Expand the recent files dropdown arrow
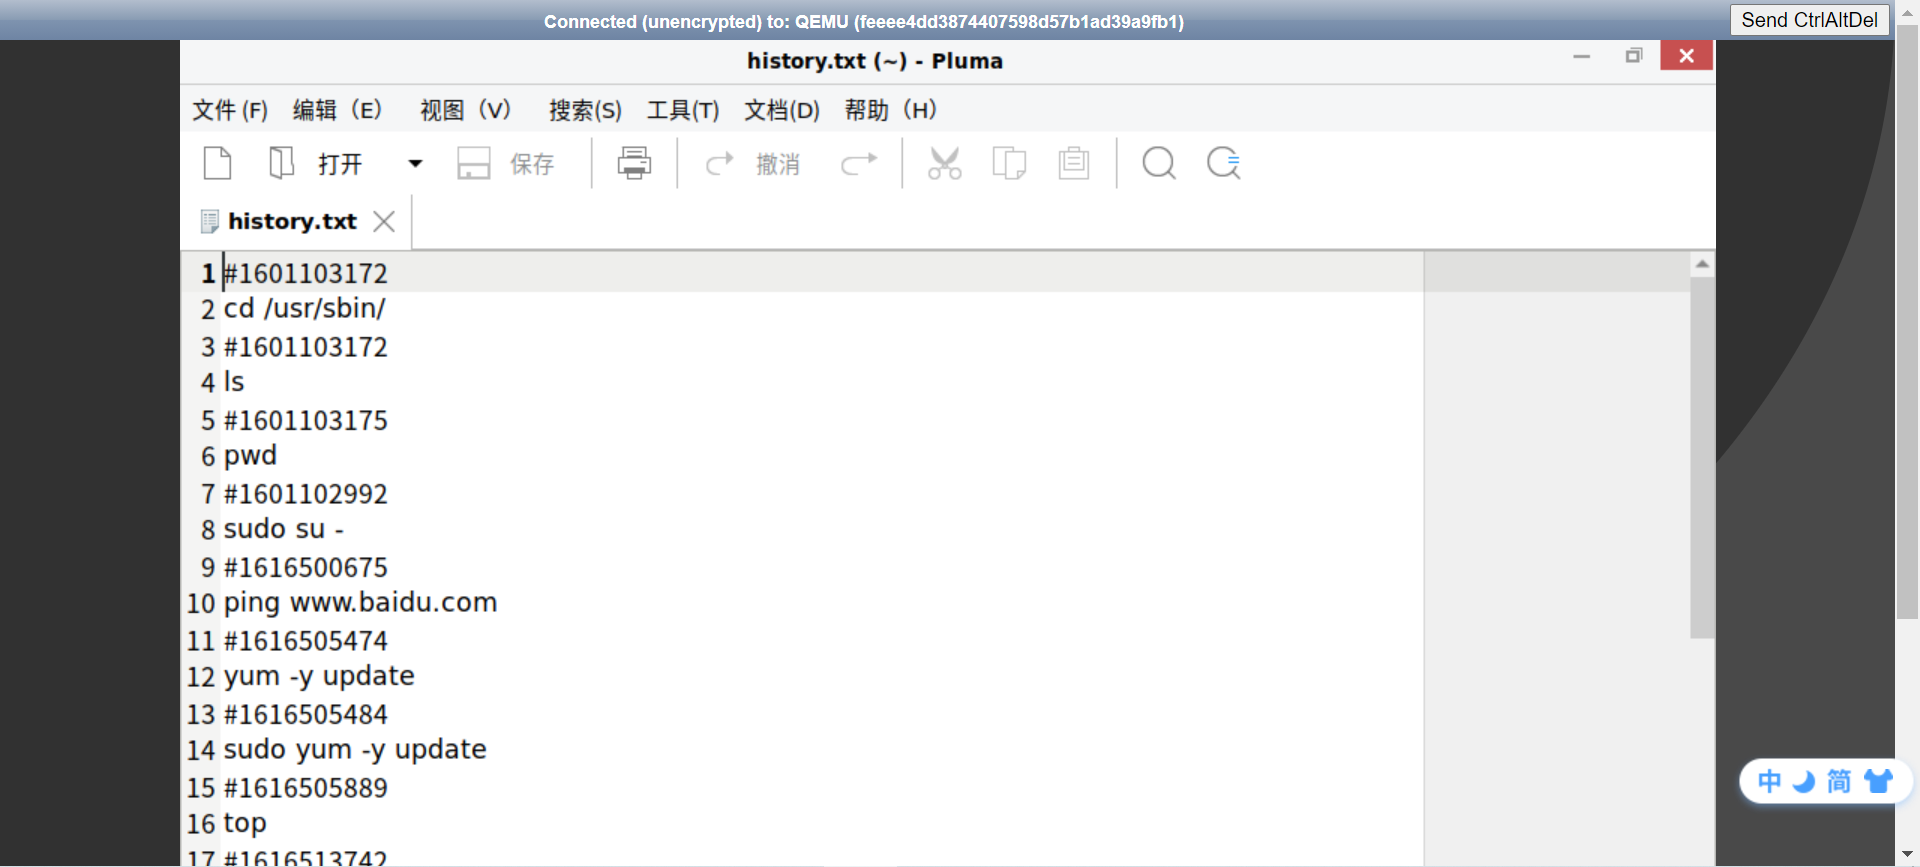Viewport: 1920px width, 867px height. pyautogui.click(x=415, y=164)
